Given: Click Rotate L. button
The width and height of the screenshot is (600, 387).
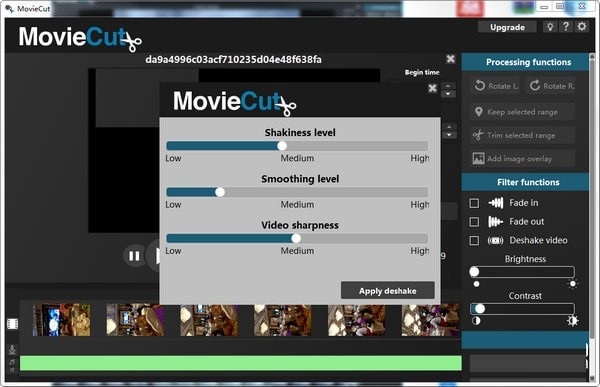Looking at the screenshot, I should click(496, 86).
